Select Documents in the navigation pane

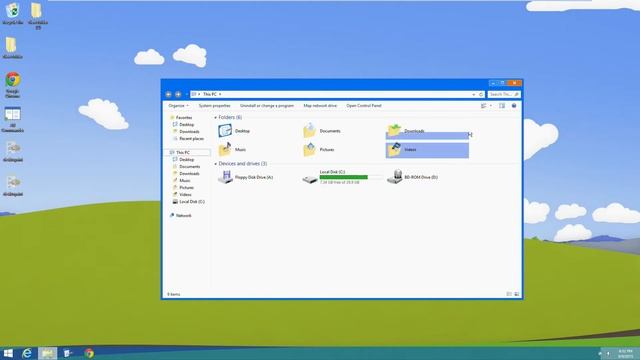point(187,167)
